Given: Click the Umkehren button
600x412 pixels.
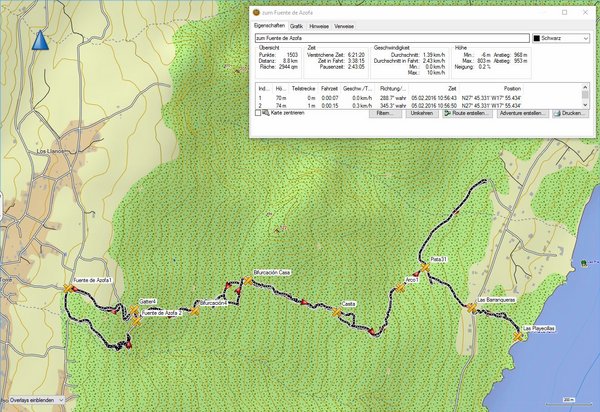Looking at the screenshot, I should 421,114.
